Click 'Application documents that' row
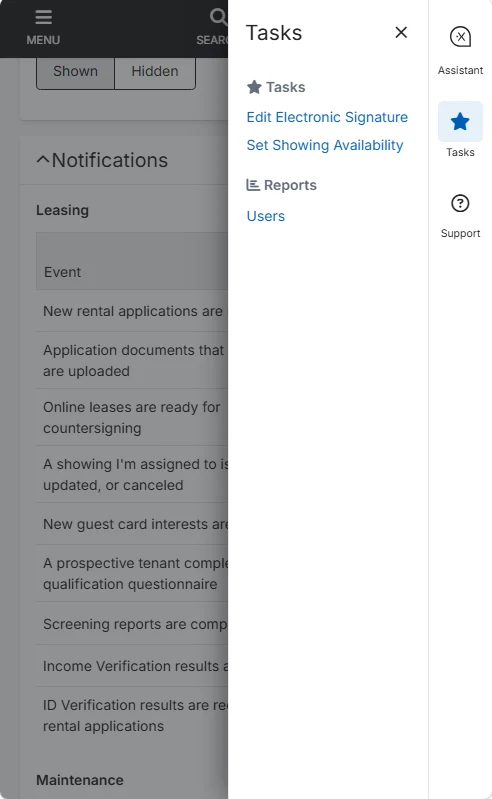Screen dimensions: 492x799 132,360
